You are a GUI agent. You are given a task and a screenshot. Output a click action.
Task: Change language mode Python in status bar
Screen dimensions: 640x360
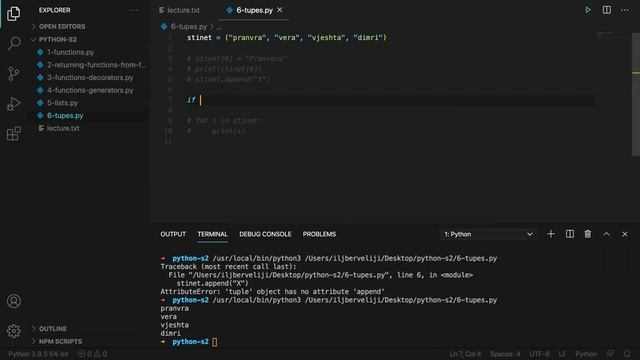pos(586,354)
